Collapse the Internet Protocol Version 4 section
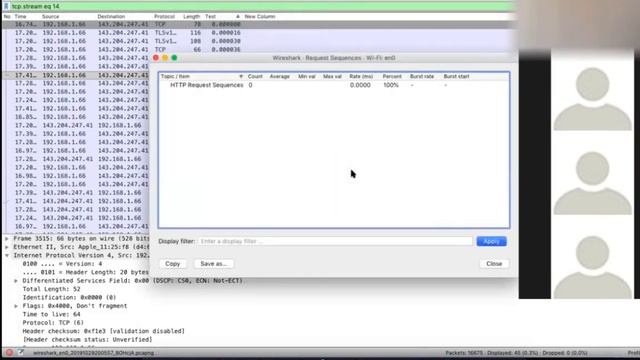The width and height of the screenshot is (640, 360). (7, 256)
